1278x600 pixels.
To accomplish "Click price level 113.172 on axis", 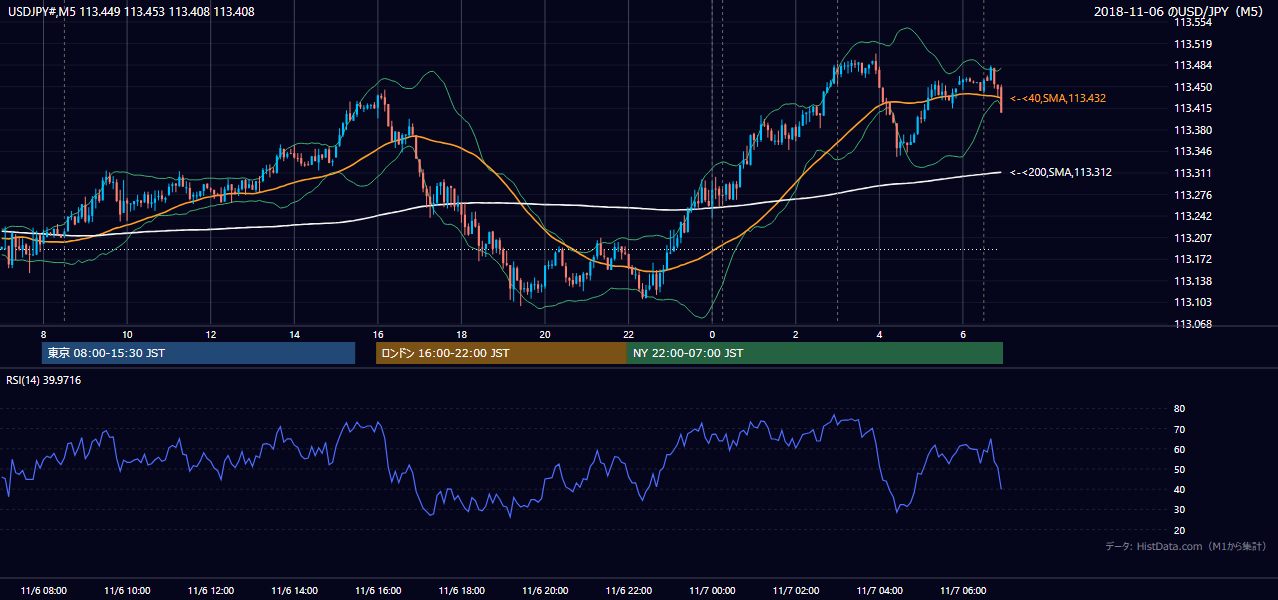I will (1193, 260).
